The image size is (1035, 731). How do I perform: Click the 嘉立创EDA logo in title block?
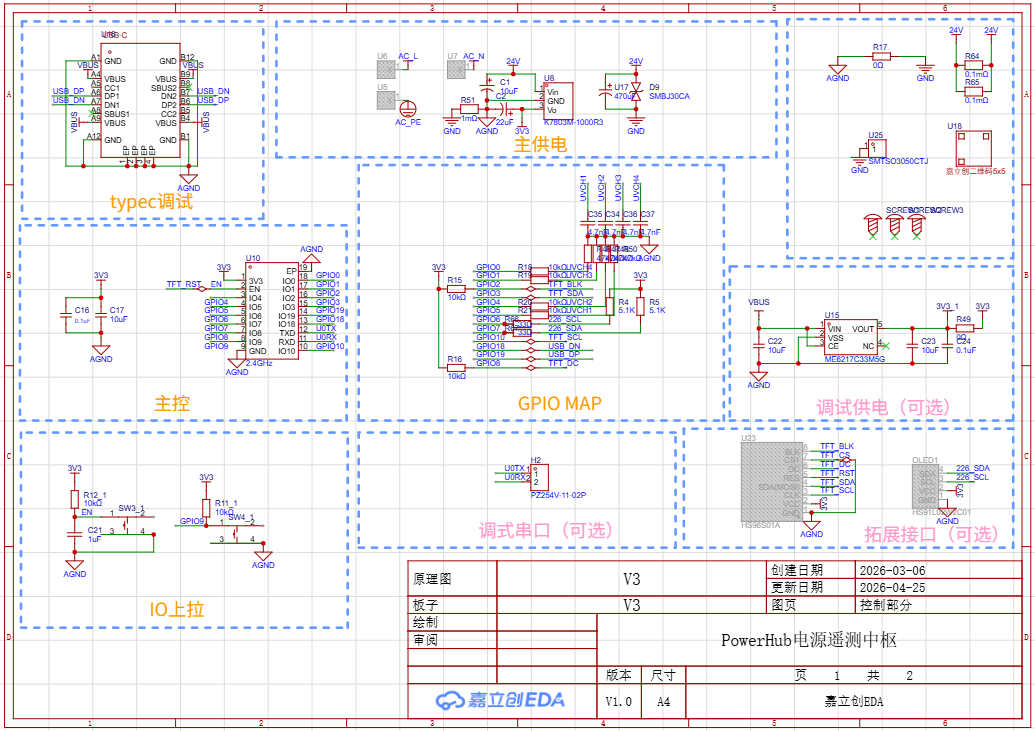click(x=500, y=700)
